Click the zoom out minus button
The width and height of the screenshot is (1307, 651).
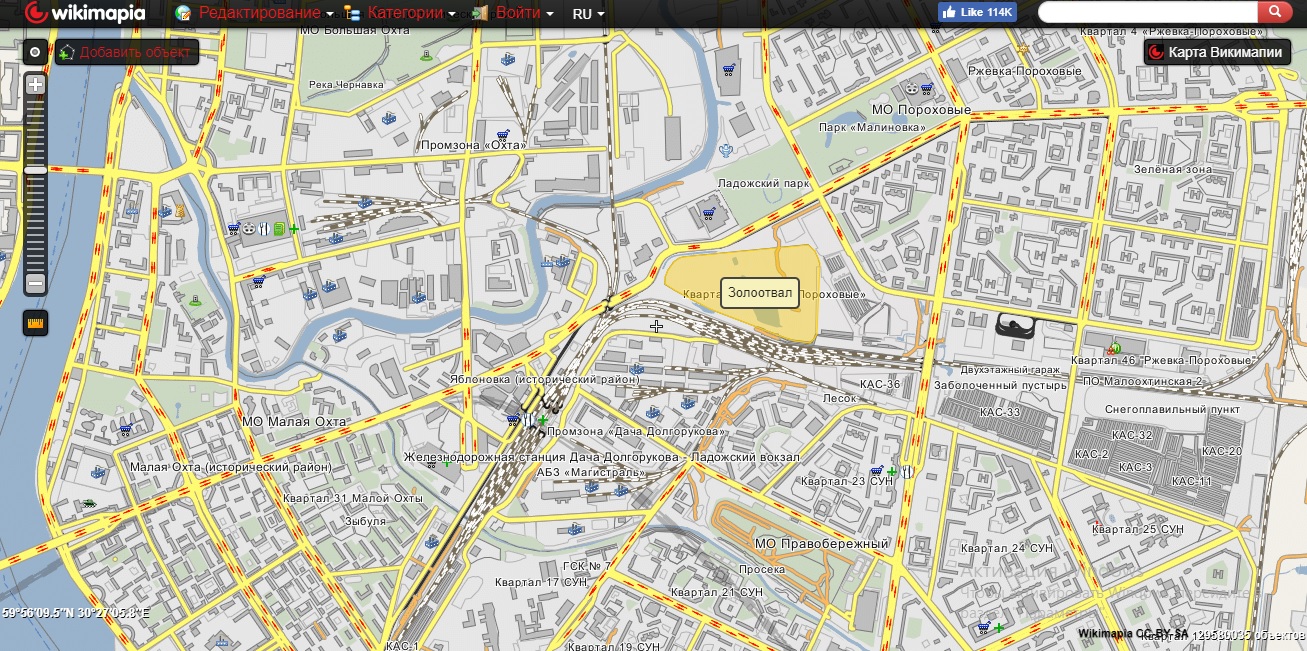click(x=35, y=283)
